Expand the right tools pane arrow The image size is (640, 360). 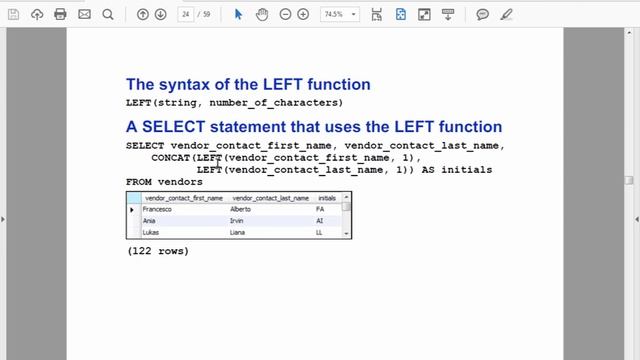637,219
